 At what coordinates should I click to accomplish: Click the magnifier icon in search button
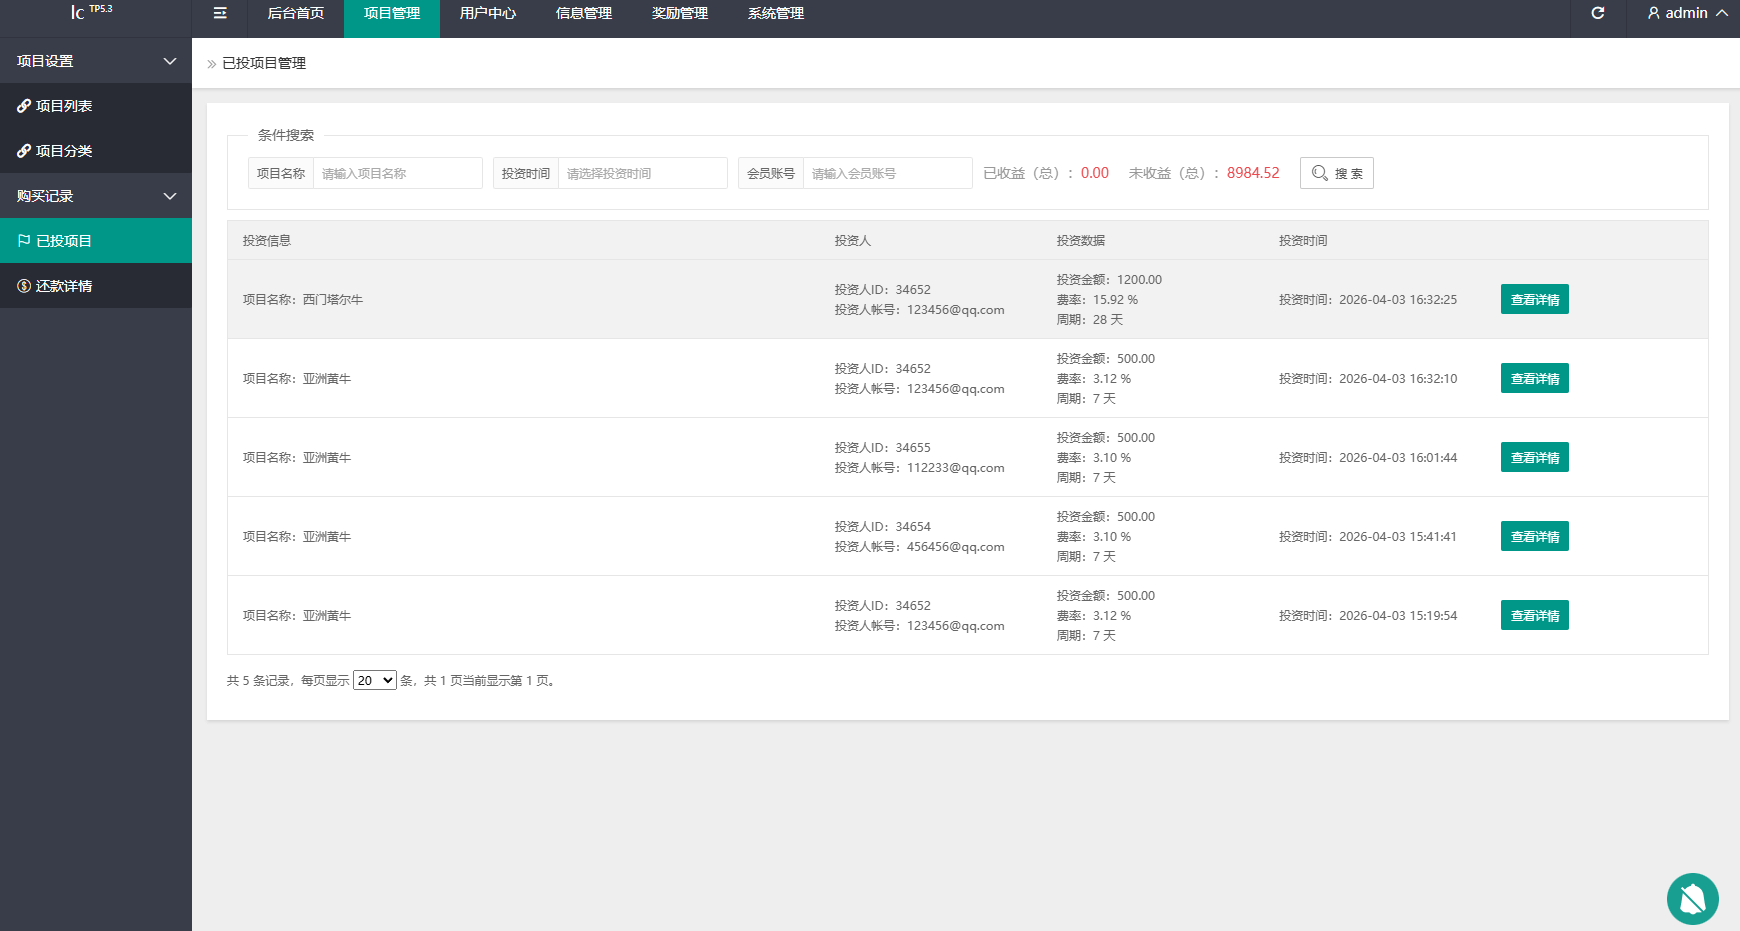(x=1320, y=173)
